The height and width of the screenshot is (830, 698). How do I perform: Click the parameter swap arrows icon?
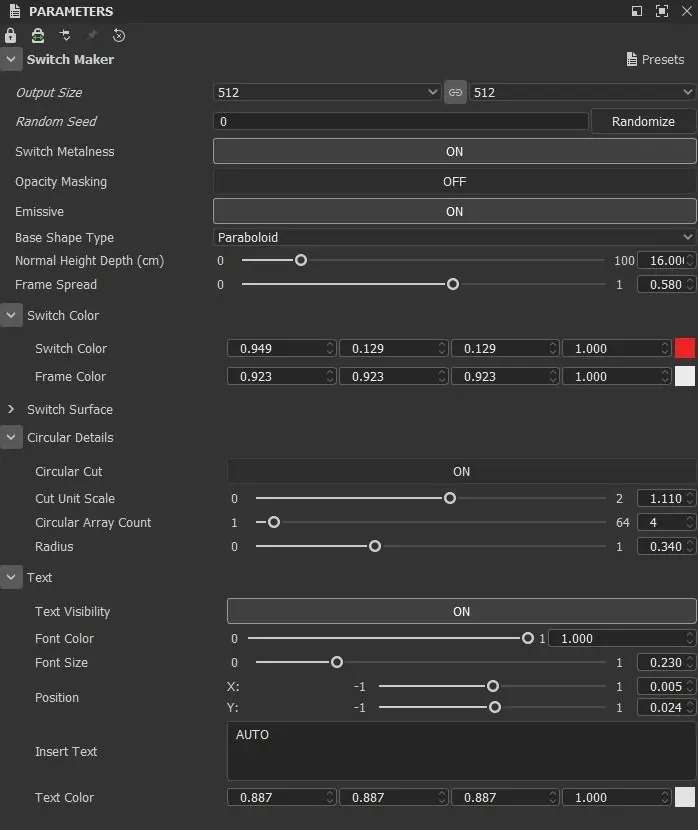(65, 35)
